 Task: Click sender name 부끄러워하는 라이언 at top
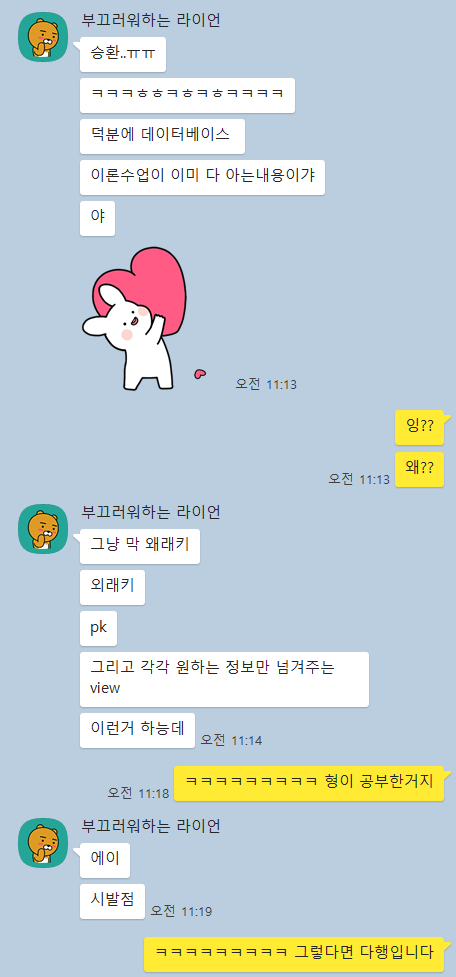click(151, 20)
